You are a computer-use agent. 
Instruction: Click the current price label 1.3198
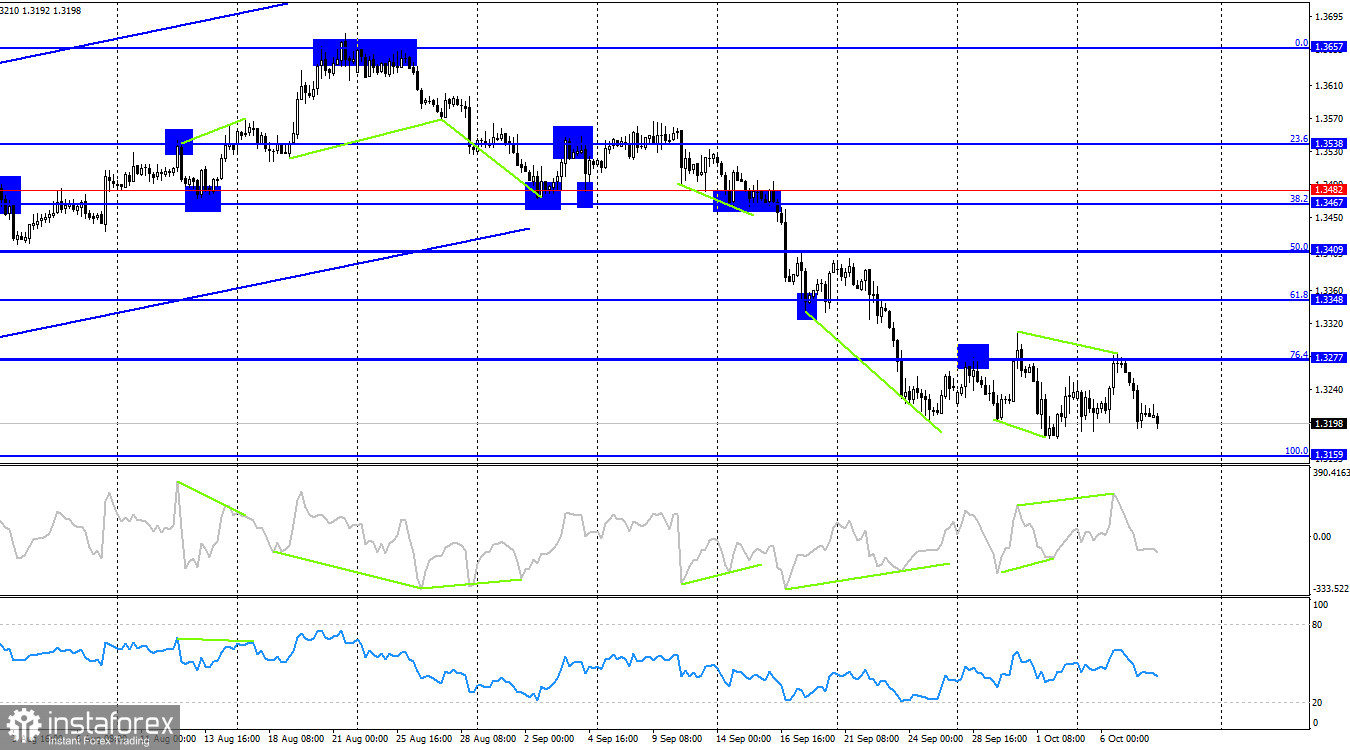(1329, 423)
